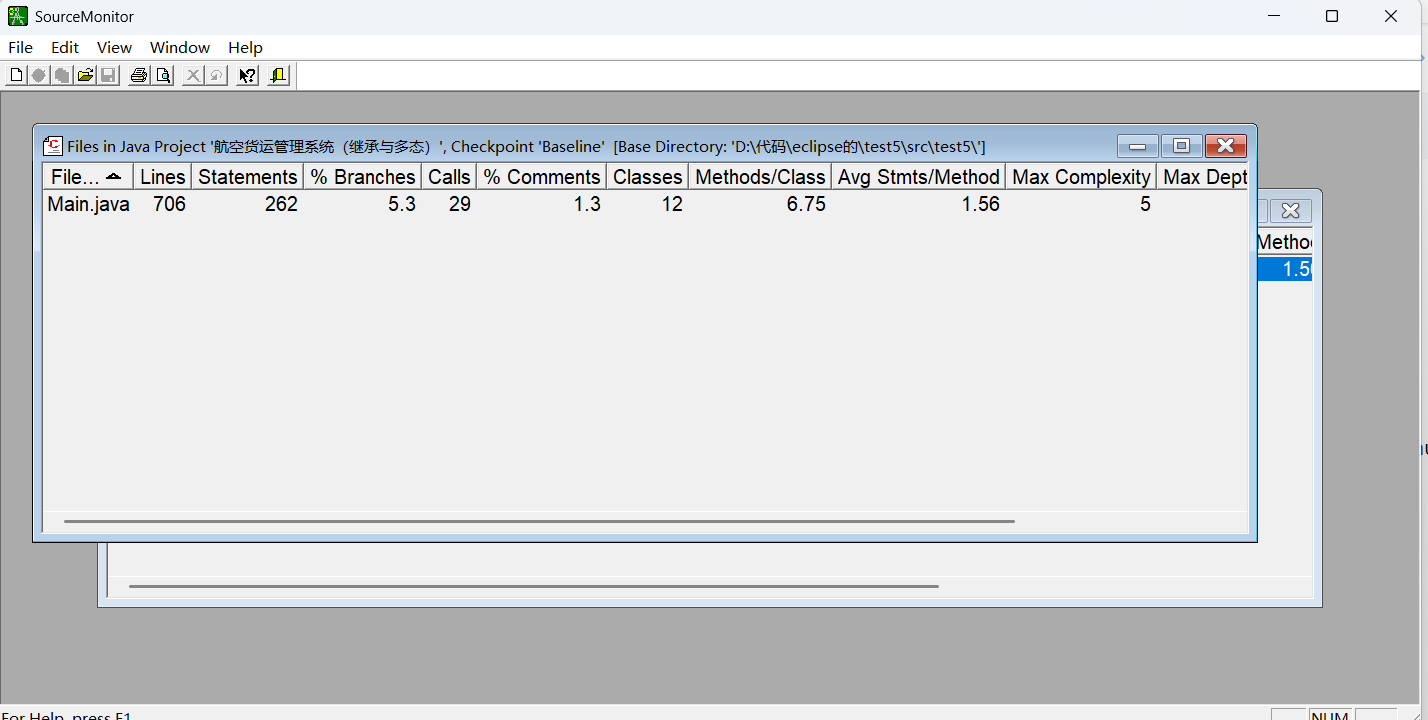Click the Statements value 262
The height and width of the screenshot is (720, 1428).
pos(281,204)
